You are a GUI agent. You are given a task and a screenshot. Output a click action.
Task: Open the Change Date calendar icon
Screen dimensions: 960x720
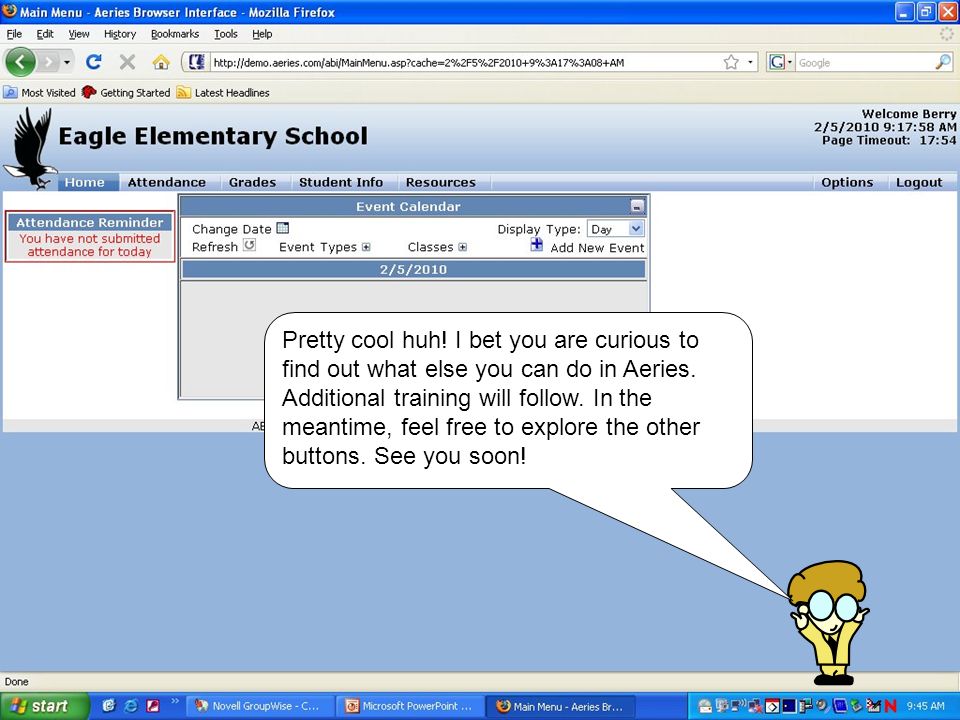pos(282,228)
